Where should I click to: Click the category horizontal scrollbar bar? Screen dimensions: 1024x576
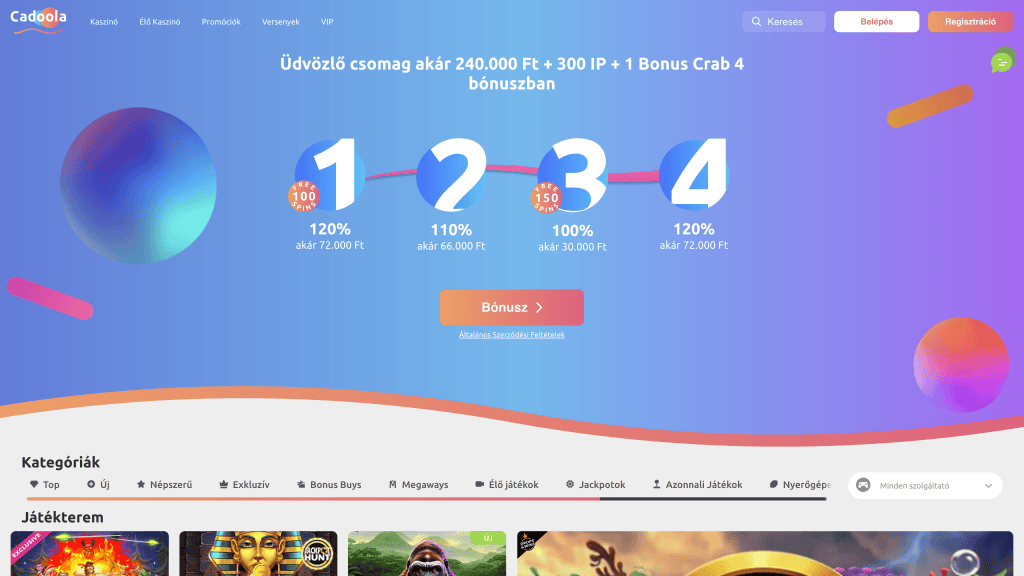[x=426, y=499]
